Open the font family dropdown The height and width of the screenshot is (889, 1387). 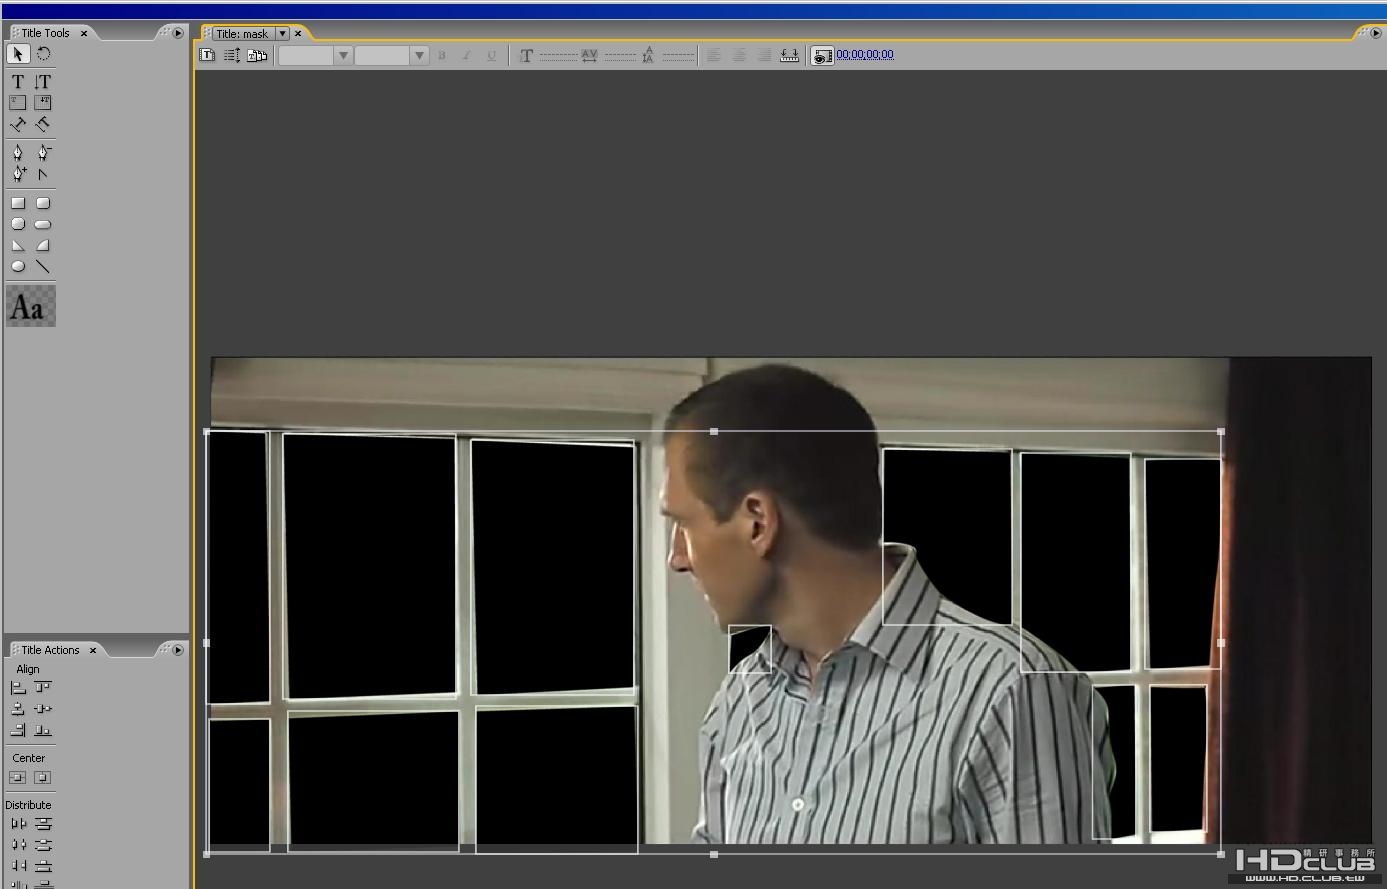click(x=315, y=55)
